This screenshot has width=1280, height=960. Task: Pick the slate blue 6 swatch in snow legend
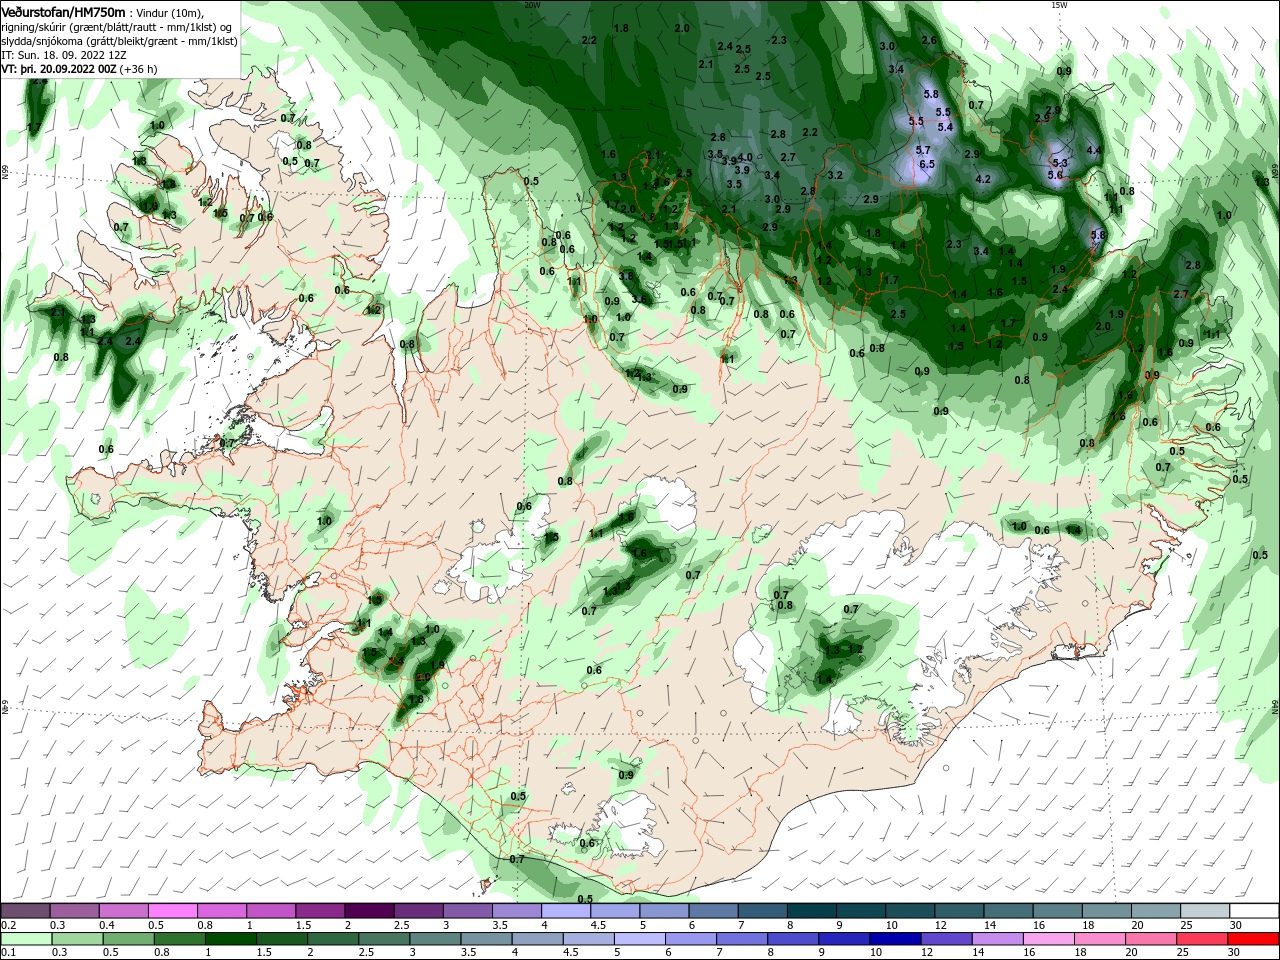tap(713, 911)
